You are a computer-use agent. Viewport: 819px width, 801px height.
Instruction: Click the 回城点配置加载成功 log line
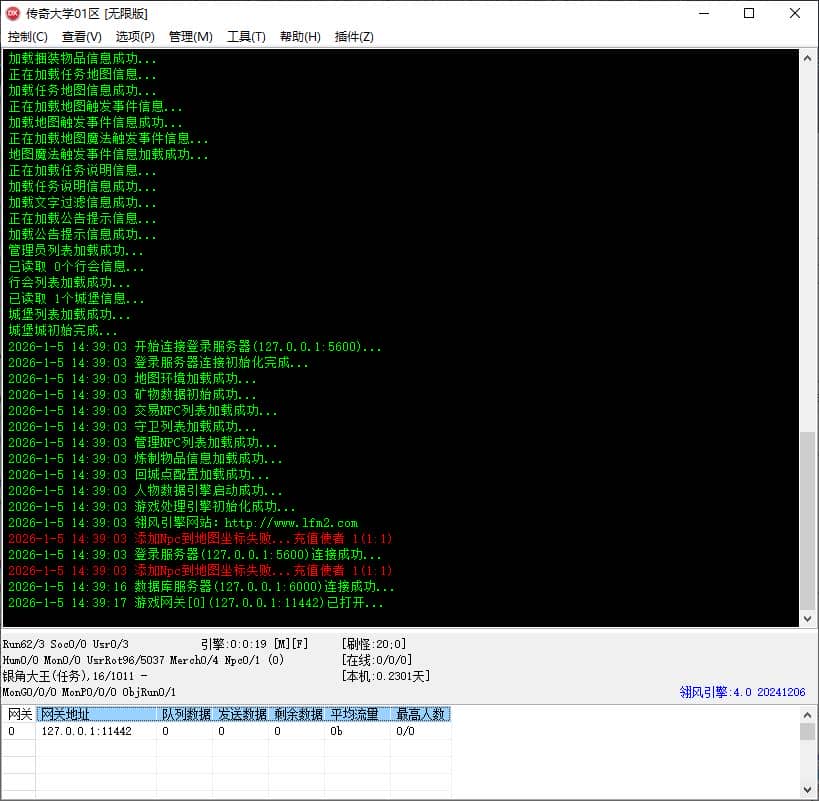(x=139, y=475)
